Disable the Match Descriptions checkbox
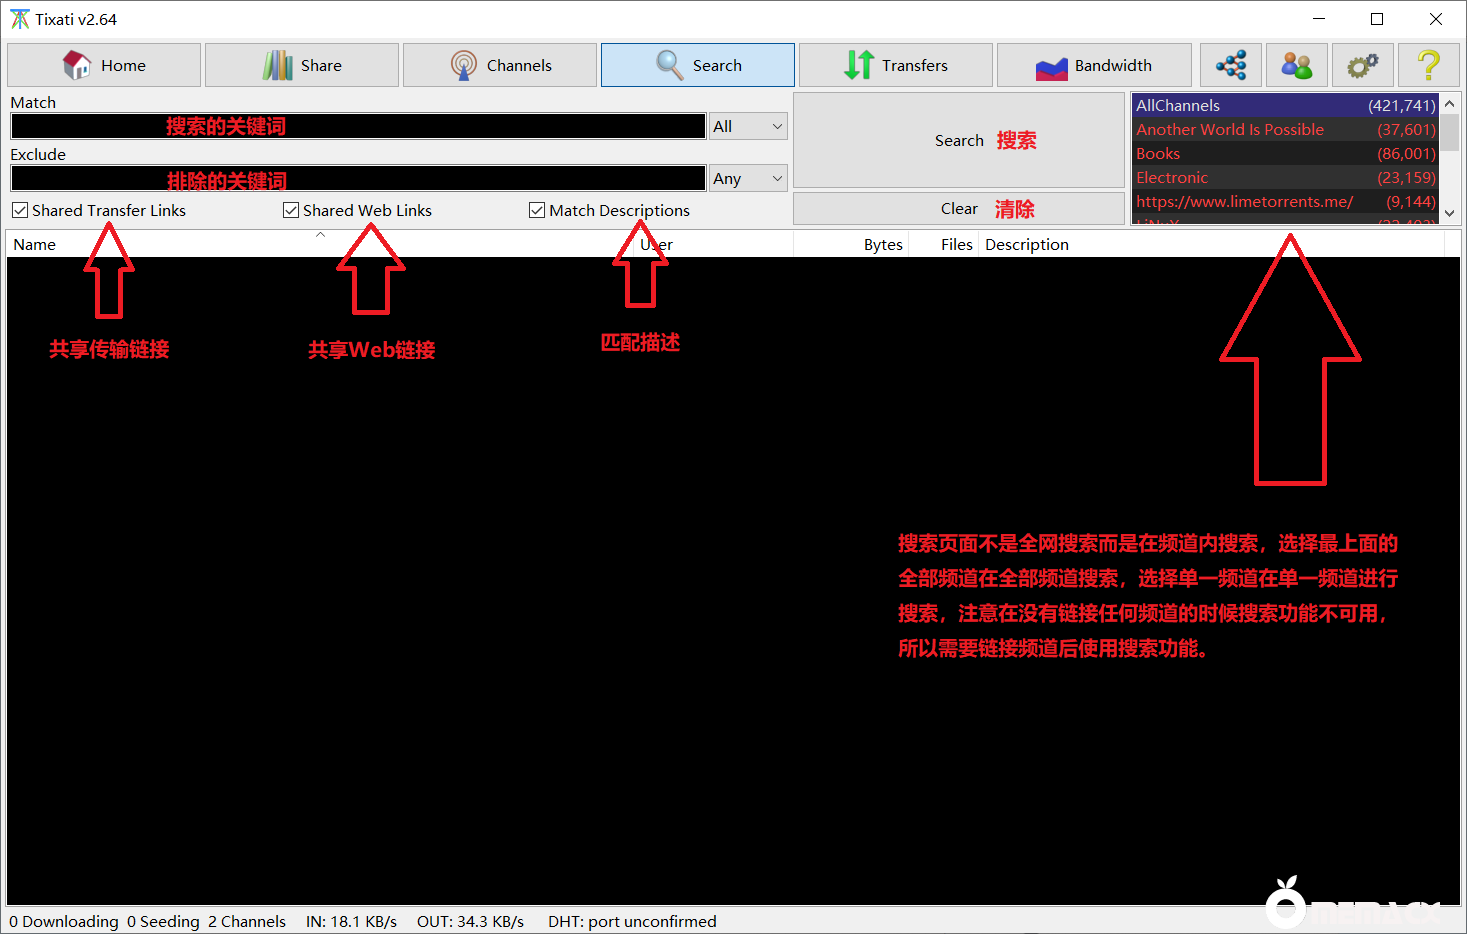Screen dimensions: 1467x934 pyautogui.click(x=537, y=210)
